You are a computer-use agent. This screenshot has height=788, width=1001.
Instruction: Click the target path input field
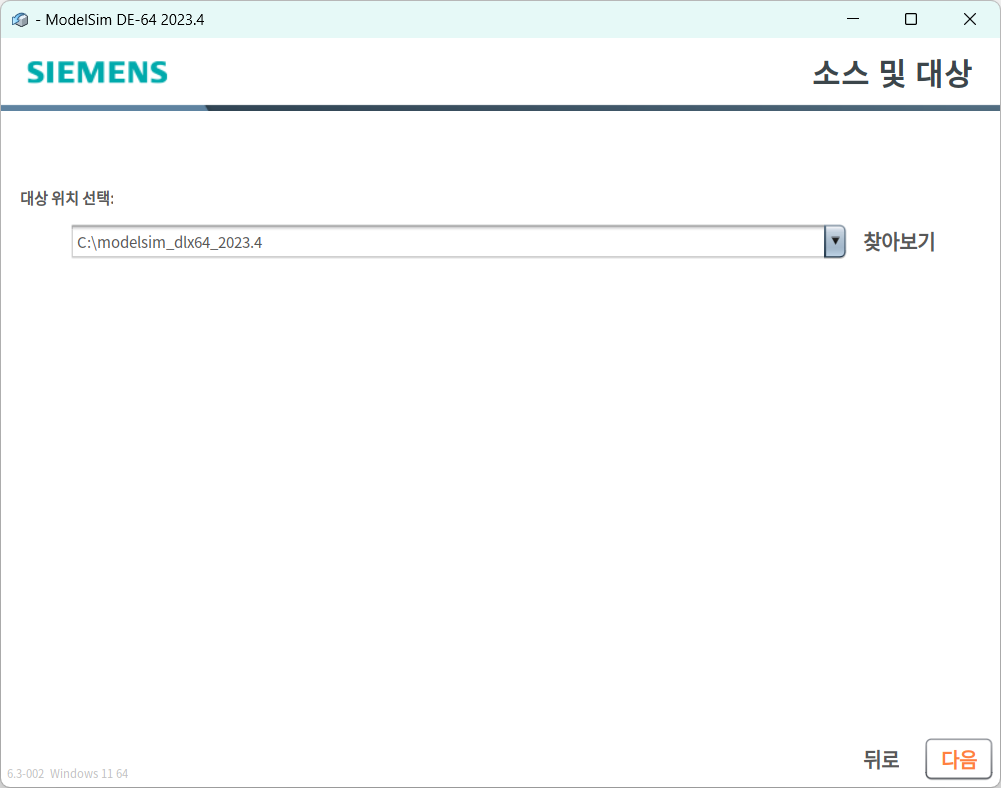click(x=448, y=241)
